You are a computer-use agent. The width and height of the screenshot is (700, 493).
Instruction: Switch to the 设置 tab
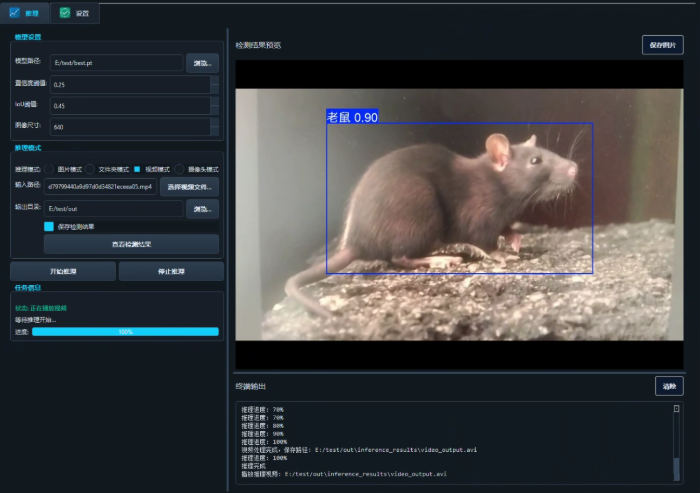75,13
